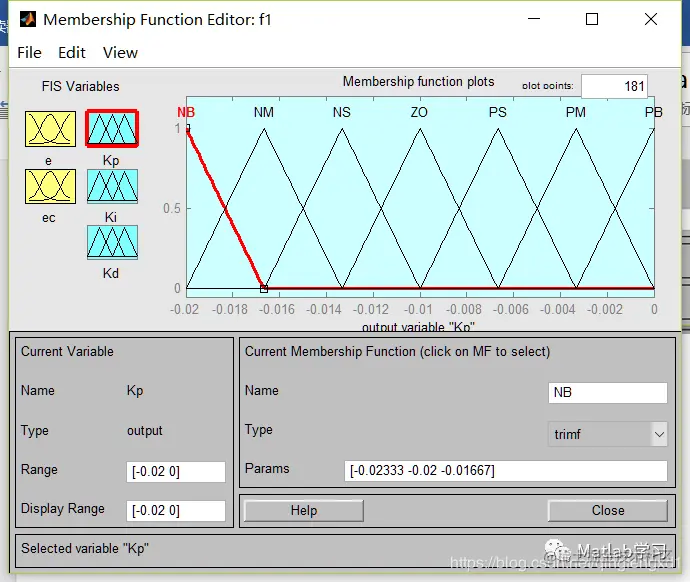Screen dimensions: 690x582
Task: Click the MATLAB logo in title bar
Action: (x=28, y=19)
